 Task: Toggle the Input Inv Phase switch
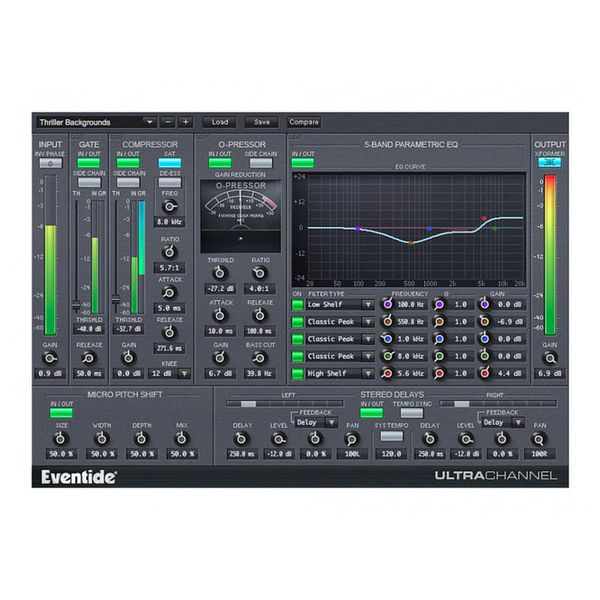click(50, 163)
